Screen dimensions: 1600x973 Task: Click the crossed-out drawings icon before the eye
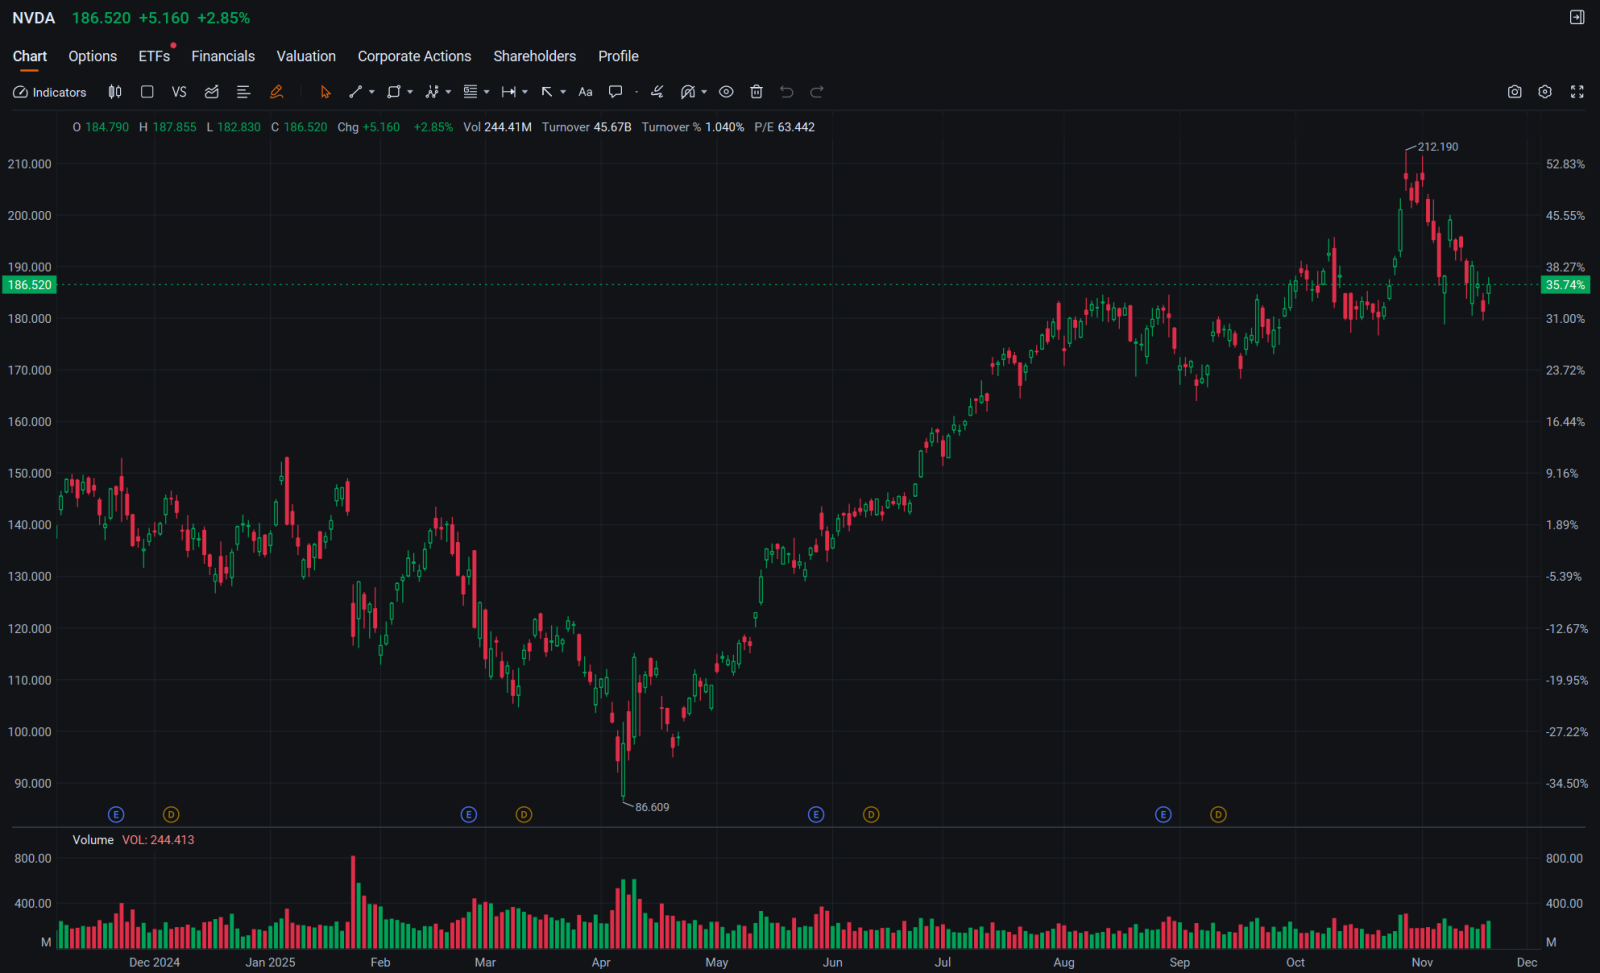point(688,92)
